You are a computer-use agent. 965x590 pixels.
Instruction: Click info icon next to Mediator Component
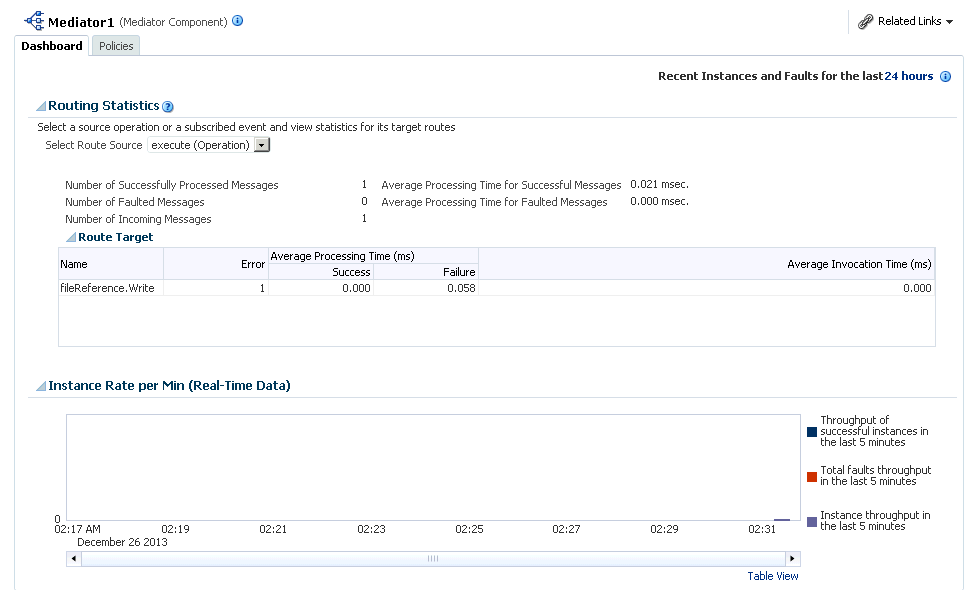point(238,20)
